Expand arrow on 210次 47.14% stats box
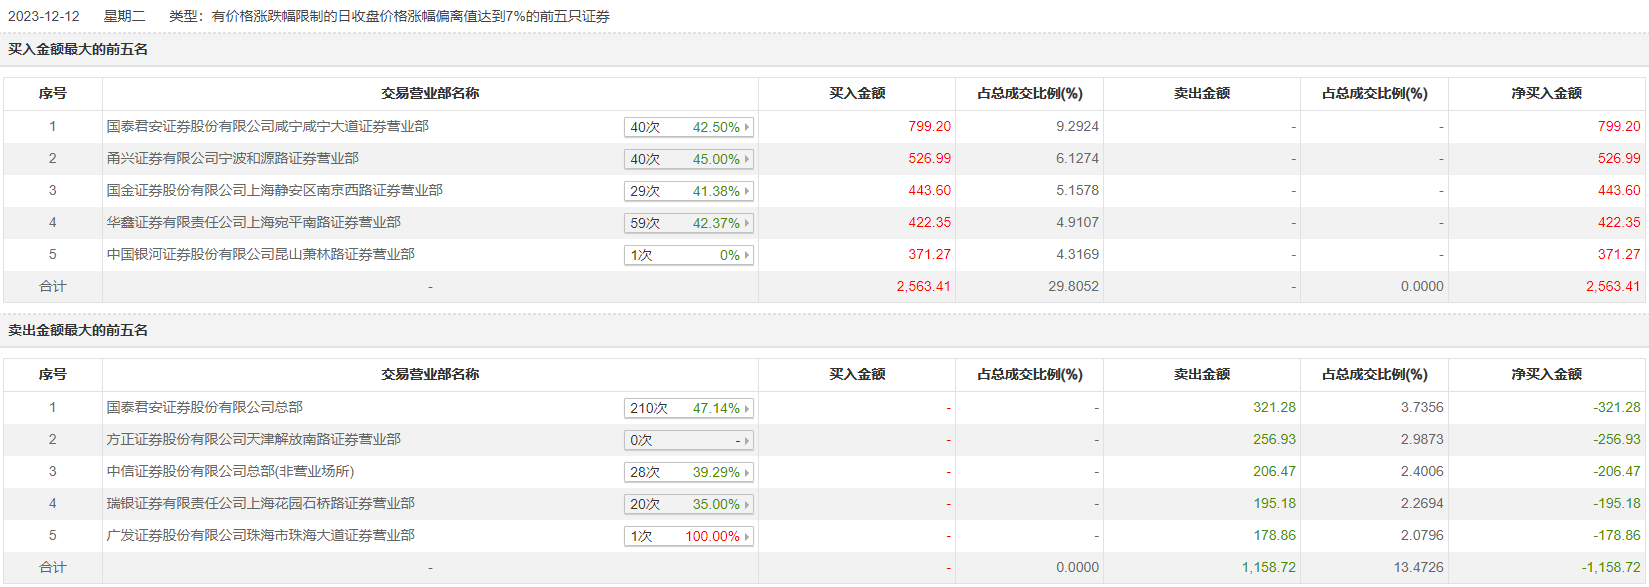The image size is (1649, 587). (747, 408)
